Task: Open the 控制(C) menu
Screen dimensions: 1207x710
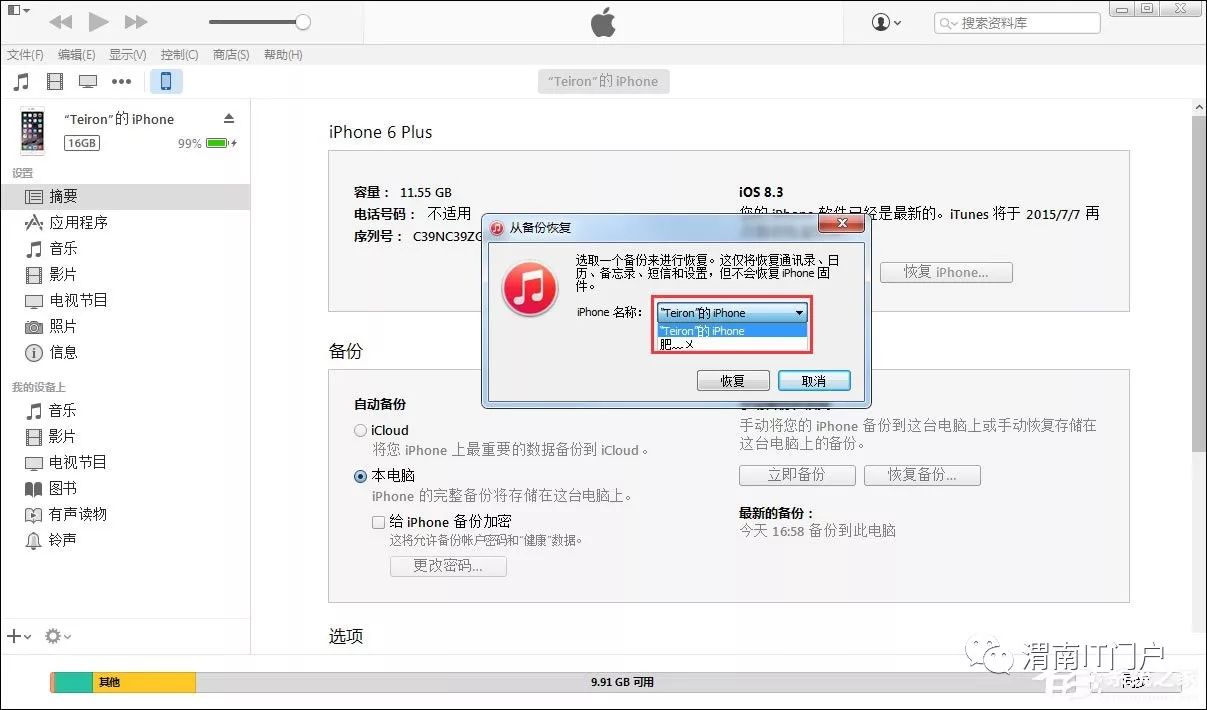Action: [180, 55]
